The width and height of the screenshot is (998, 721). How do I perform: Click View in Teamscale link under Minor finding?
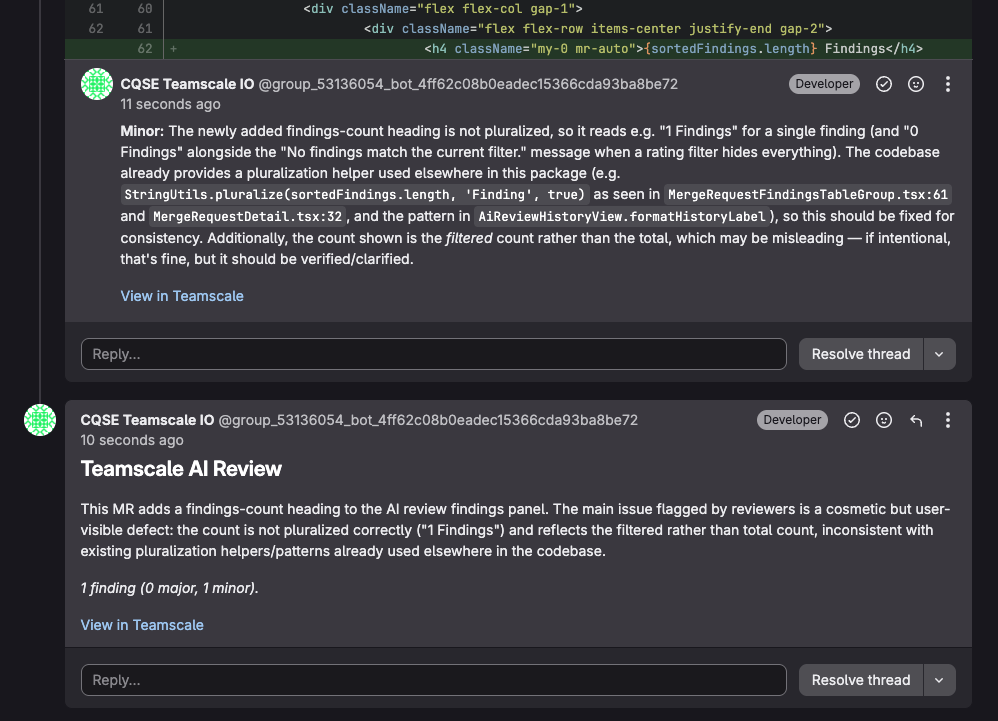[182, 296]
